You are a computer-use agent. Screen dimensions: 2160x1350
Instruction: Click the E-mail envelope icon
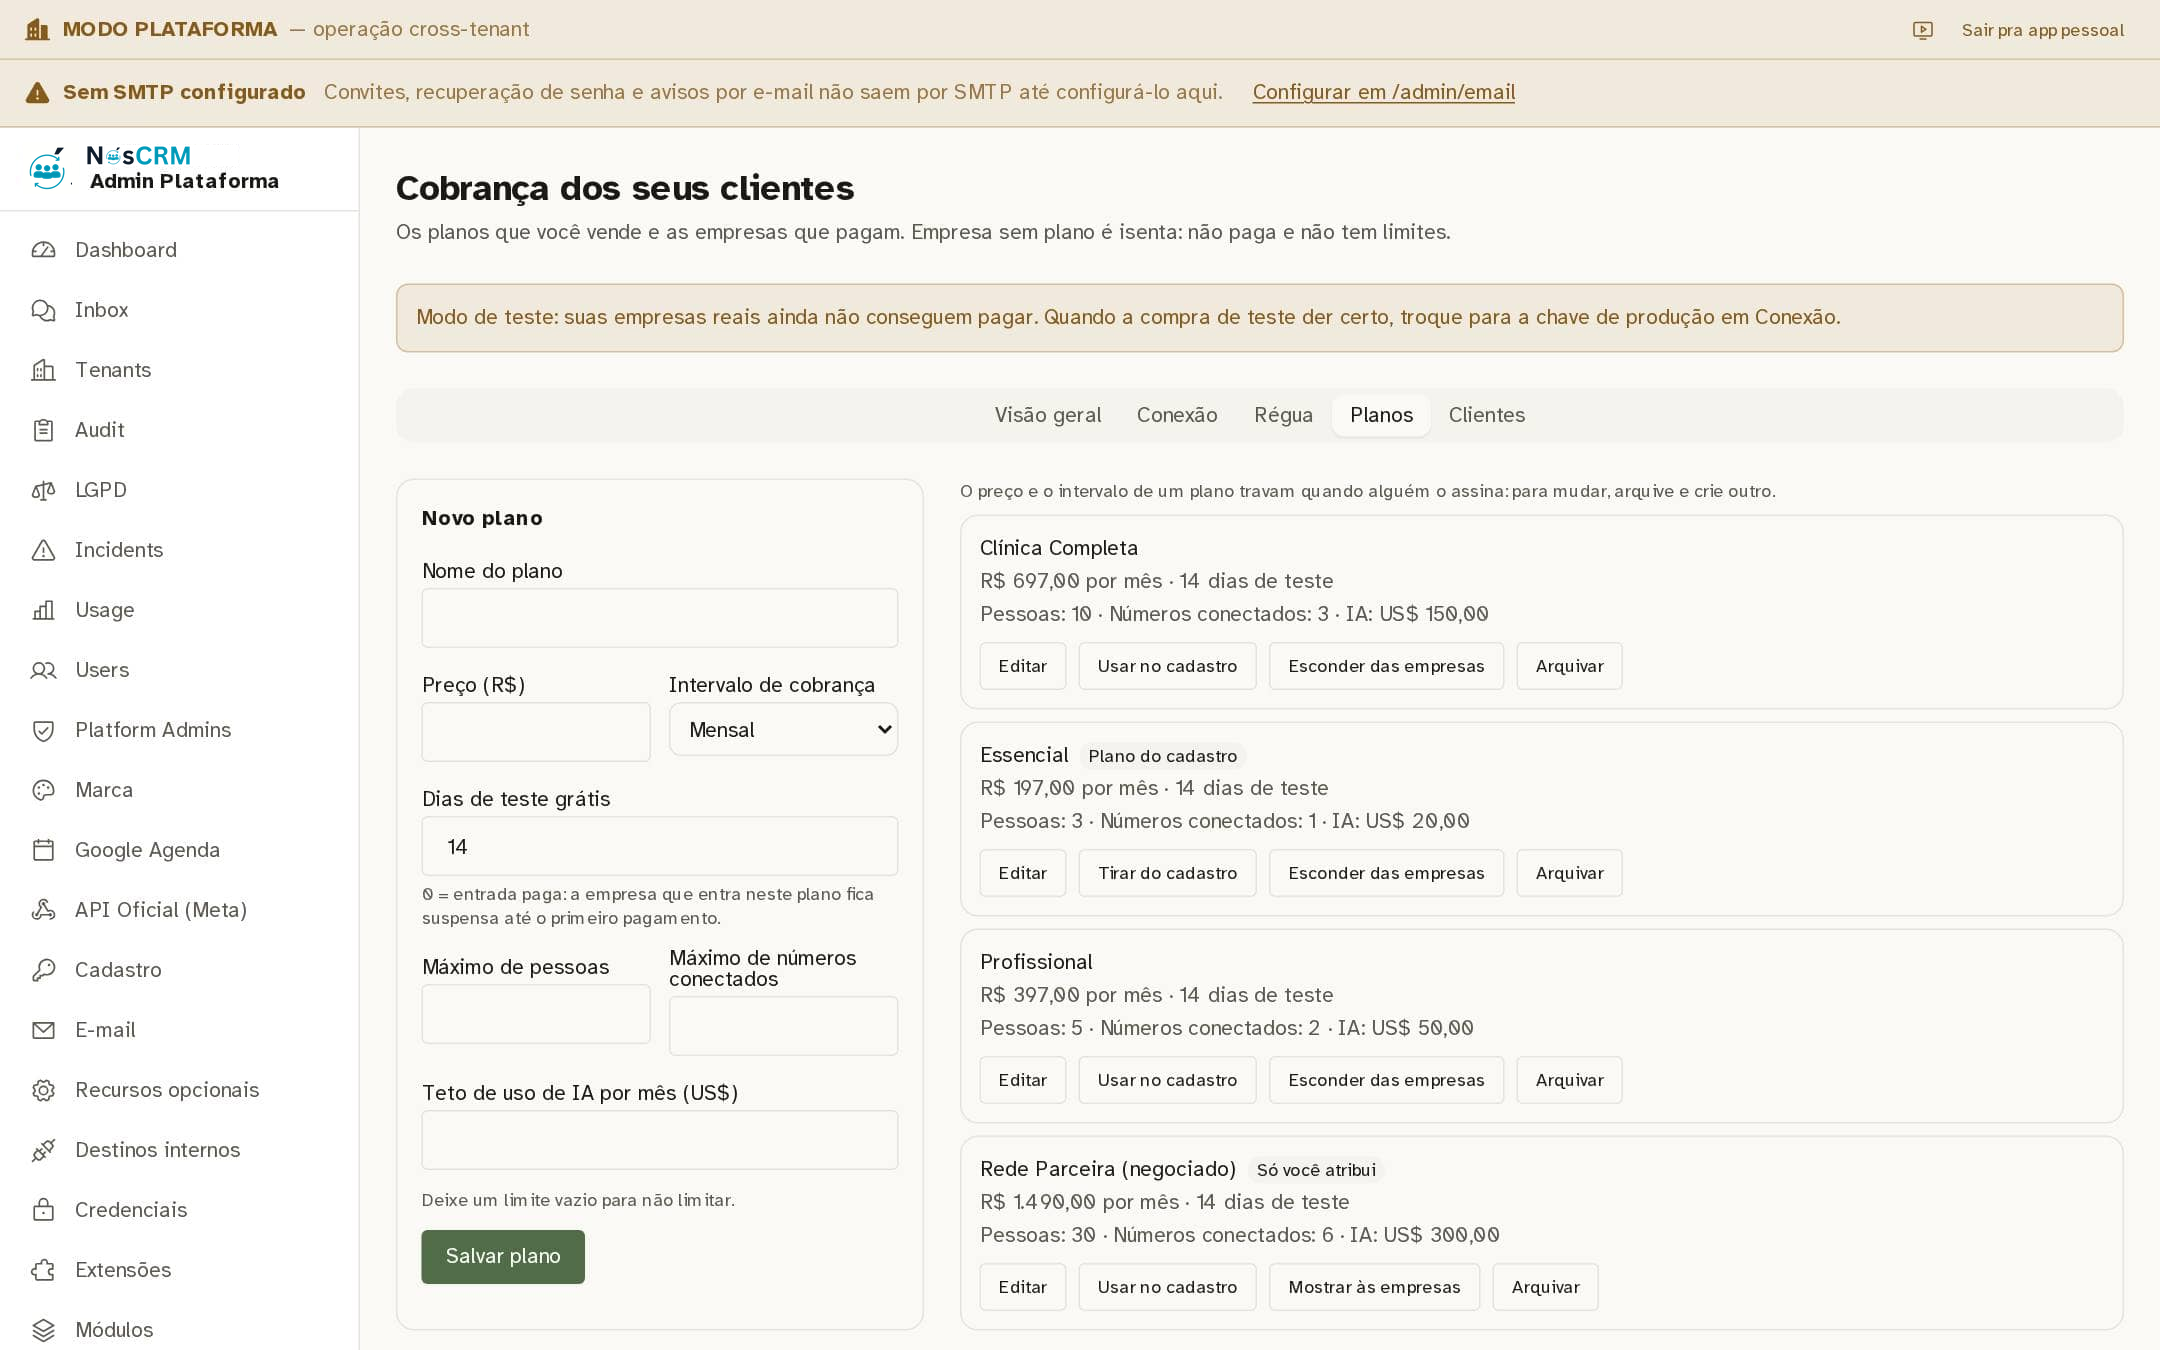click(43, 1030)
